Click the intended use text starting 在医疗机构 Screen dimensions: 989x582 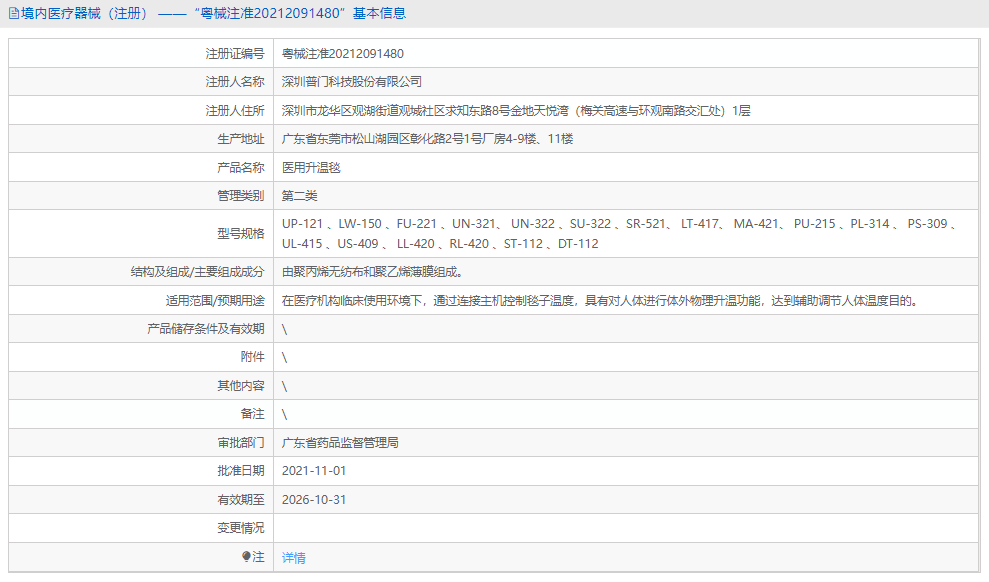point(599,301)
